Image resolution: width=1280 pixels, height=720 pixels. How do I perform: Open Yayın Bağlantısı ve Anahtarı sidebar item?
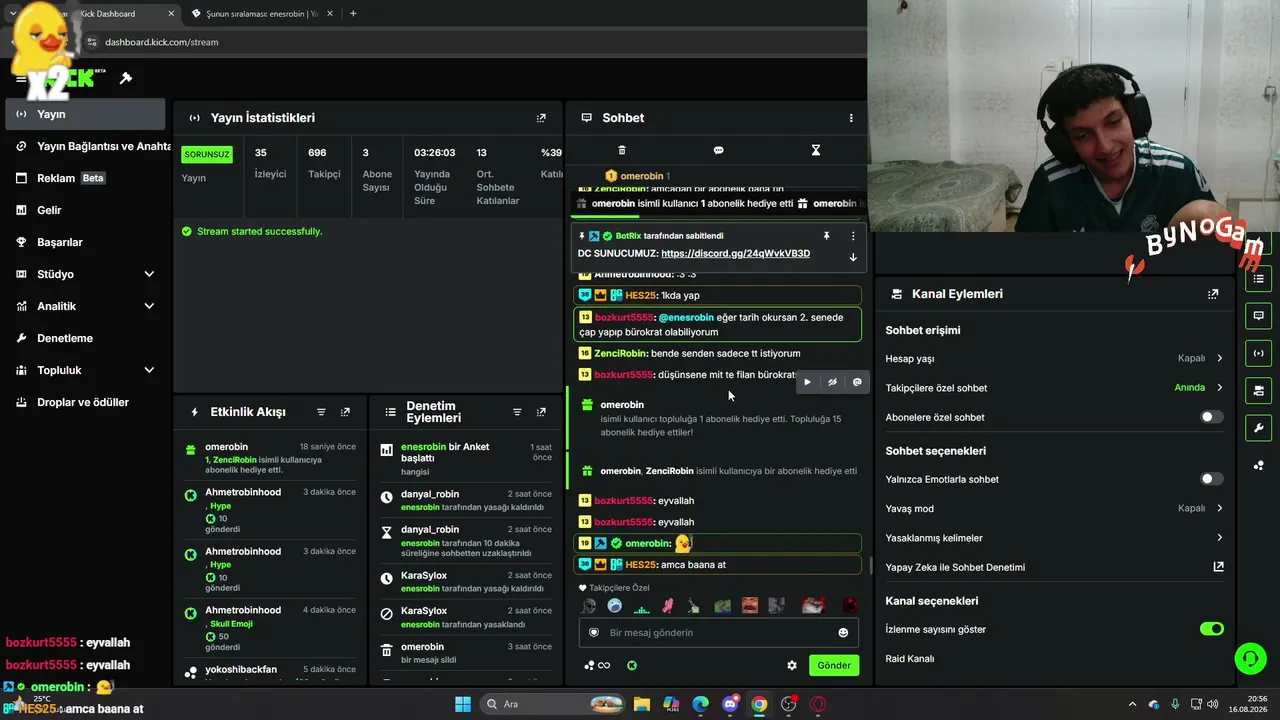tap(88, 146)
